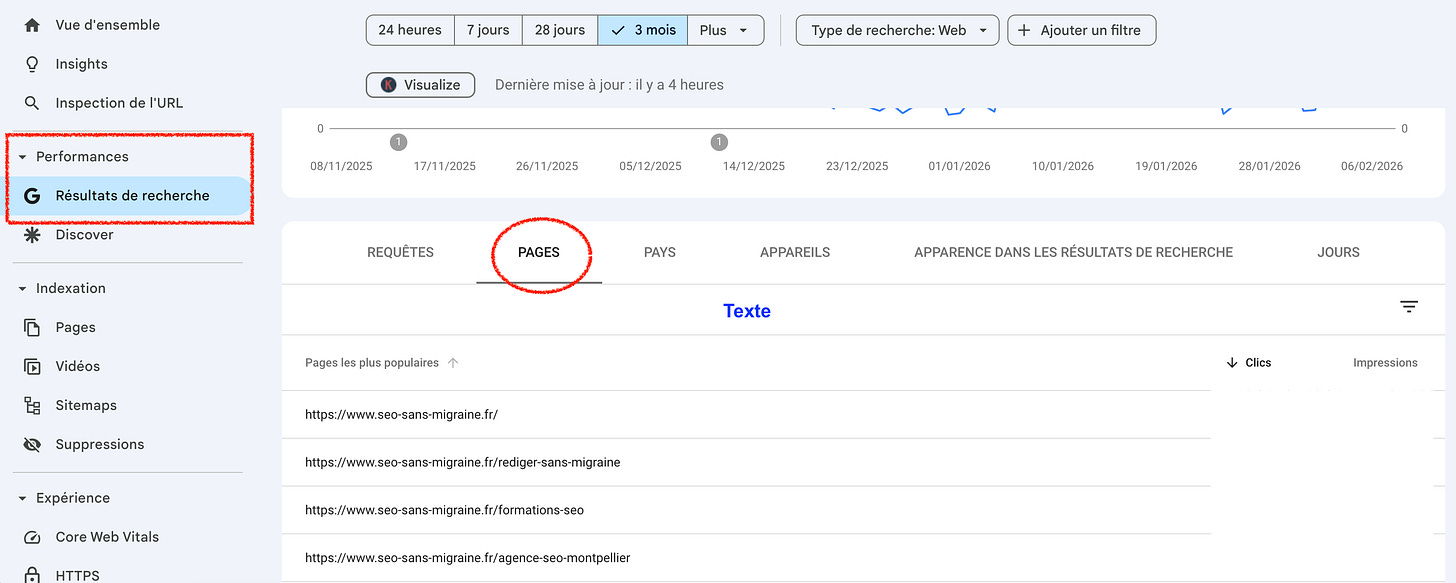Select row ending in /rediger-sans-migraine
Viewport: 1456px width, 583px height.
(746, 462)
